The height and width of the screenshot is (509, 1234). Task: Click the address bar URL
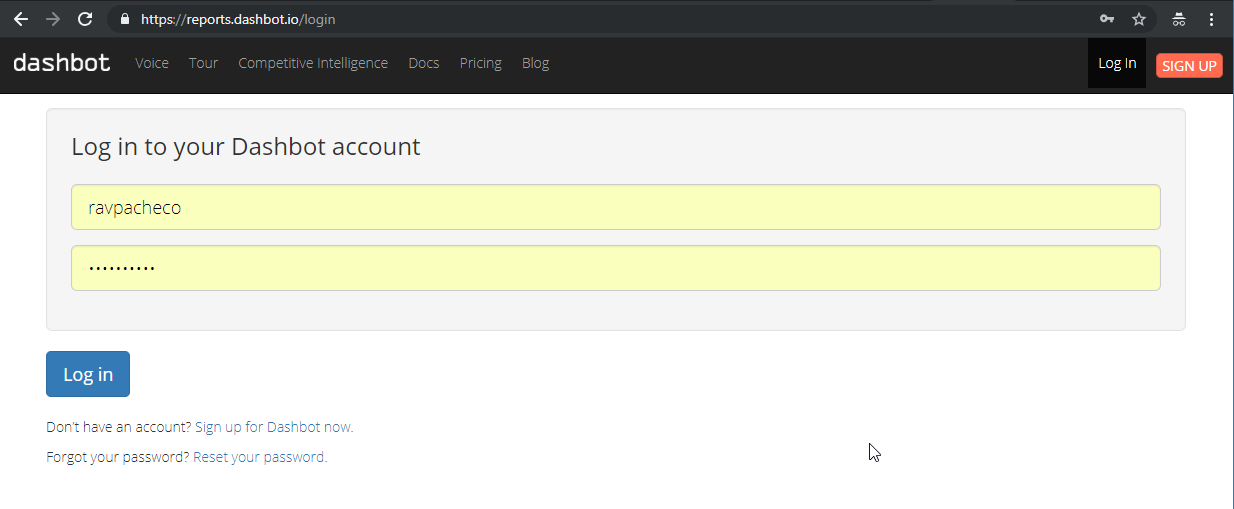pyautogui.click(x=238, y=19)
